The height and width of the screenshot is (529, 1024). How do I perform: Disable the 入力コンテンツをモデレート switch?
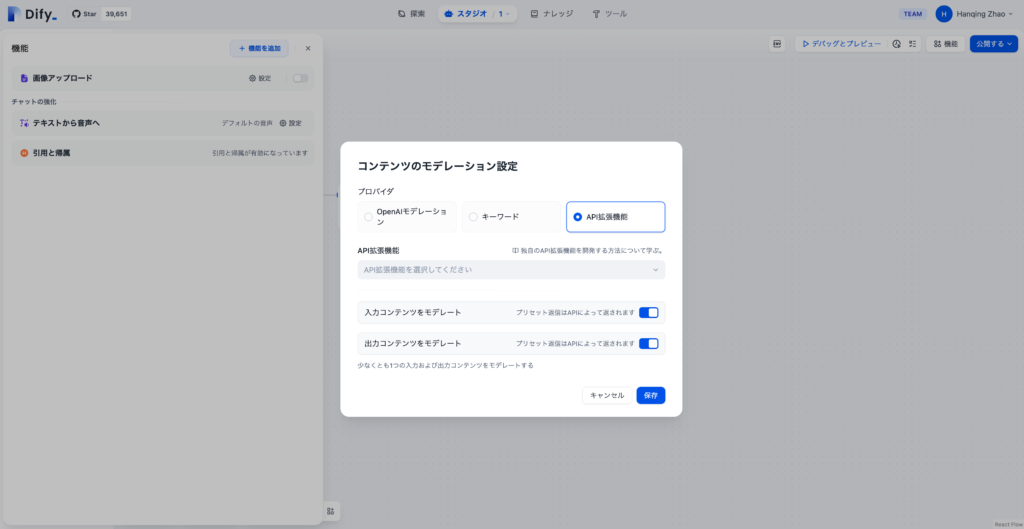click(x=648, y=313)
